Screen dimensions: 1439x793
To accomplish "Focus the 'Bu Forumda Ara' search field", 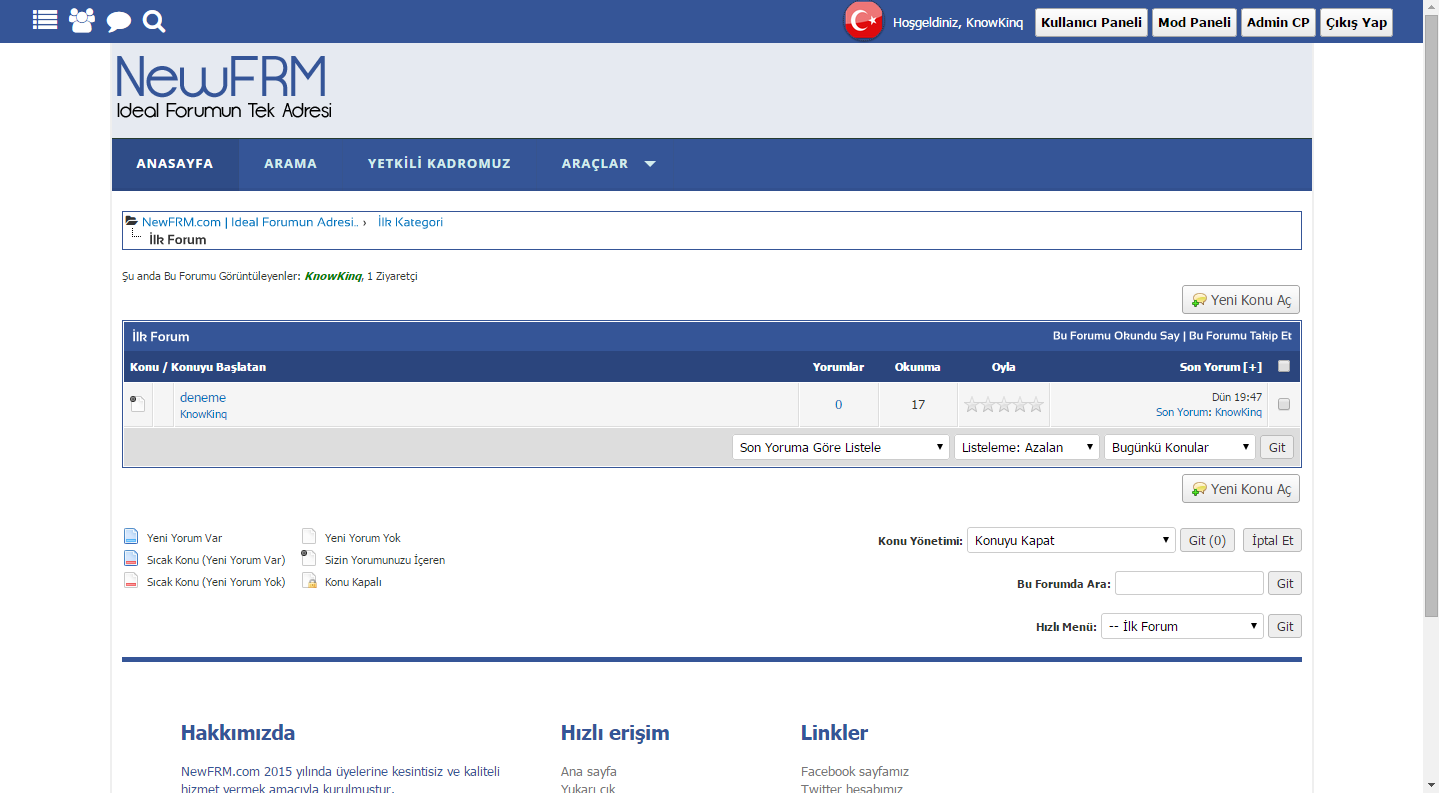I will pyautogui.click(x=1189, y=583).
